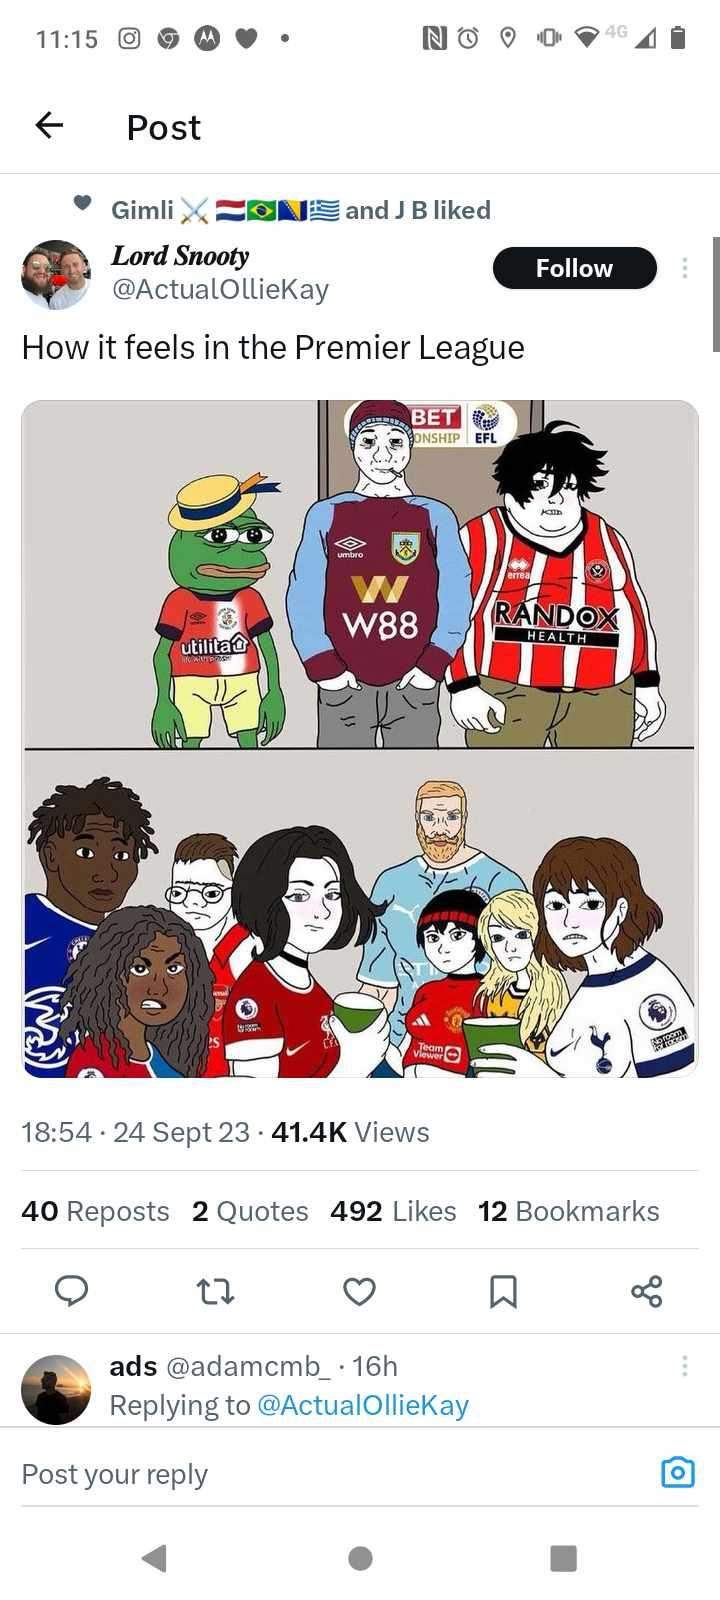Image resolution: width=720 pixels, height=1600 pixels.
Task: Tap the @ActualOllieKay mention in the reply
Action: (363, 1405)
